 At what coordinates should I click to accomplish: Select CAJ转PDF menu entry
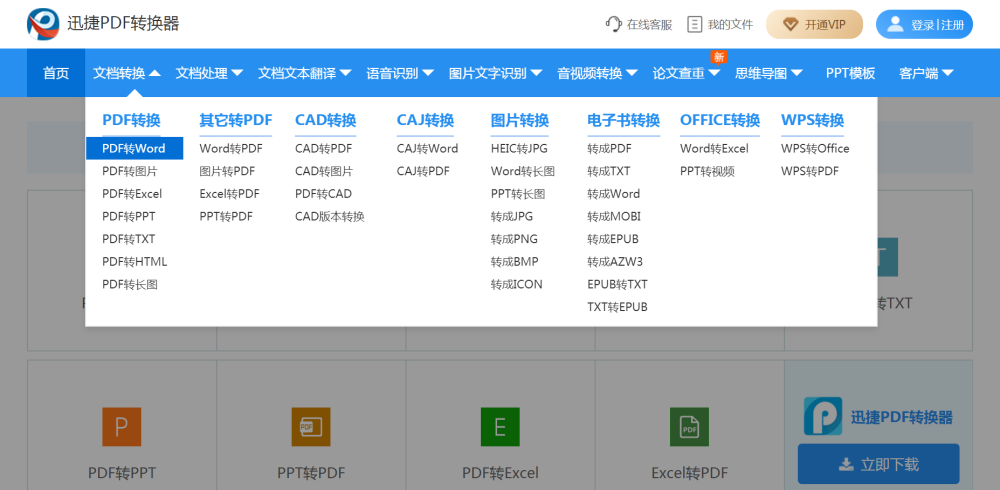coord(423,171)
